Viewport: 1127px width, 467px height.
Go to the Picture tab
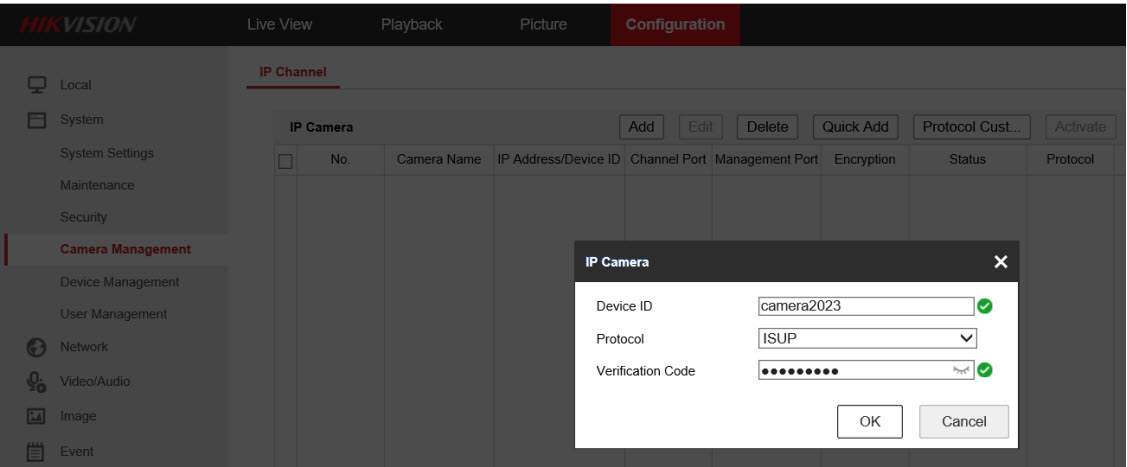click(x=543, y=24)
